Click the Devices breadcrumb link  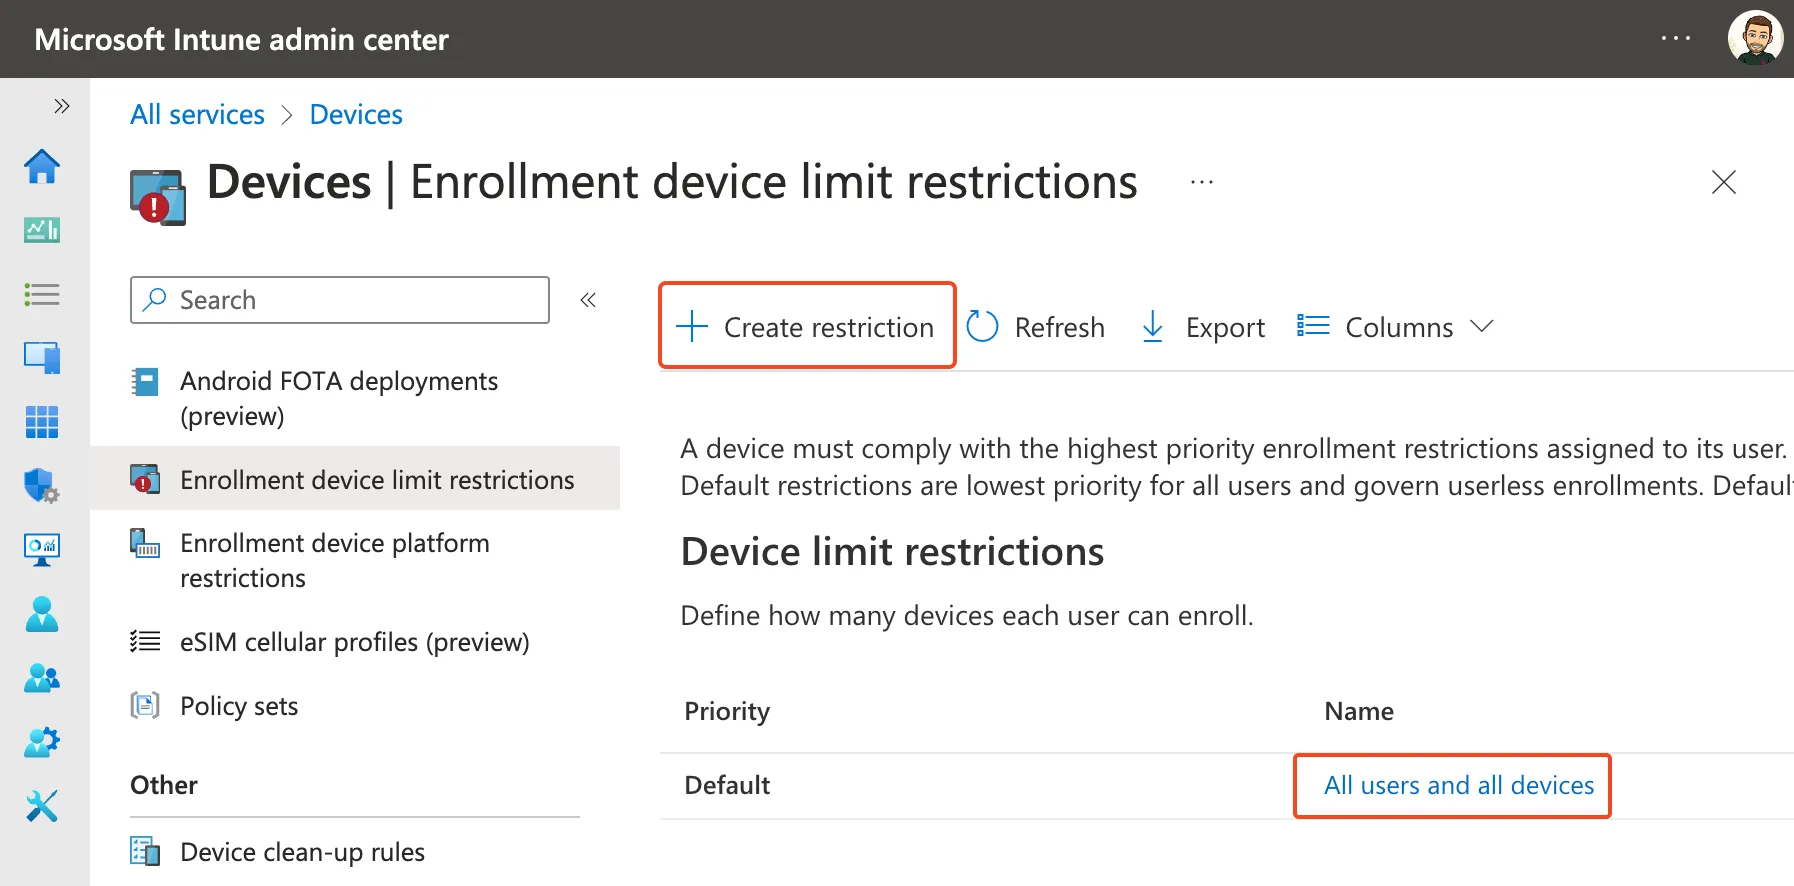coord(356,115)
